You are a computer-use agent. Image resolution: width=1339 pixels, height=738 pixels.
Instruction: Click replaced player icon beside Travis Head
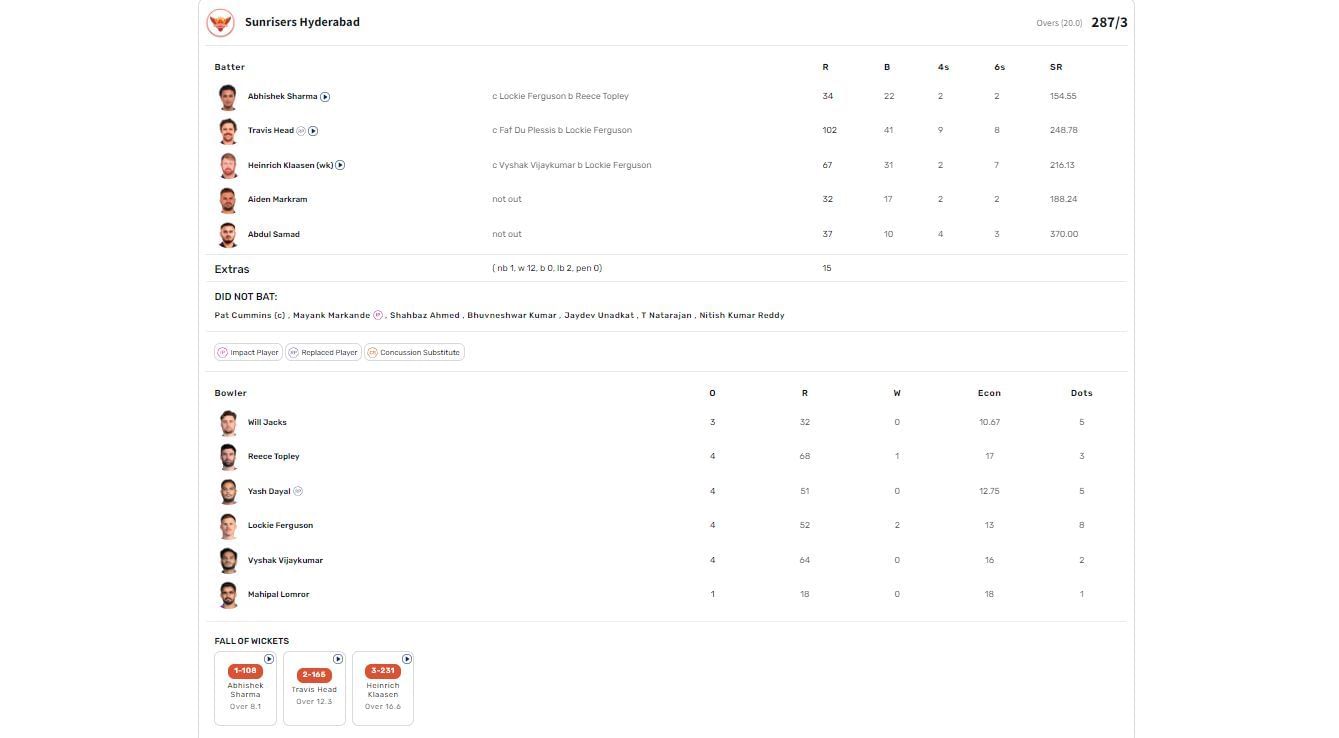pos(301,131)
